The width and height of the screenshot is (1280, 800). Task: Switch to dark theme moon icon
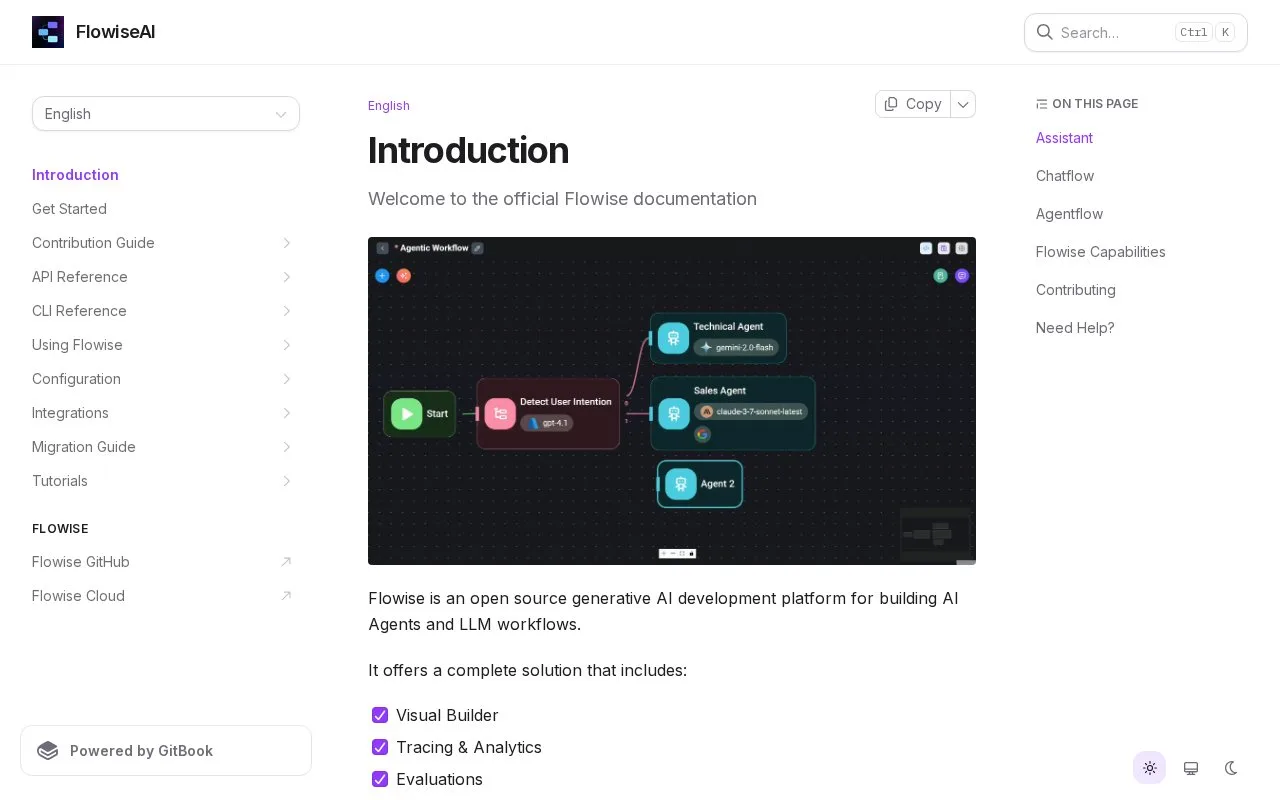1232,768
